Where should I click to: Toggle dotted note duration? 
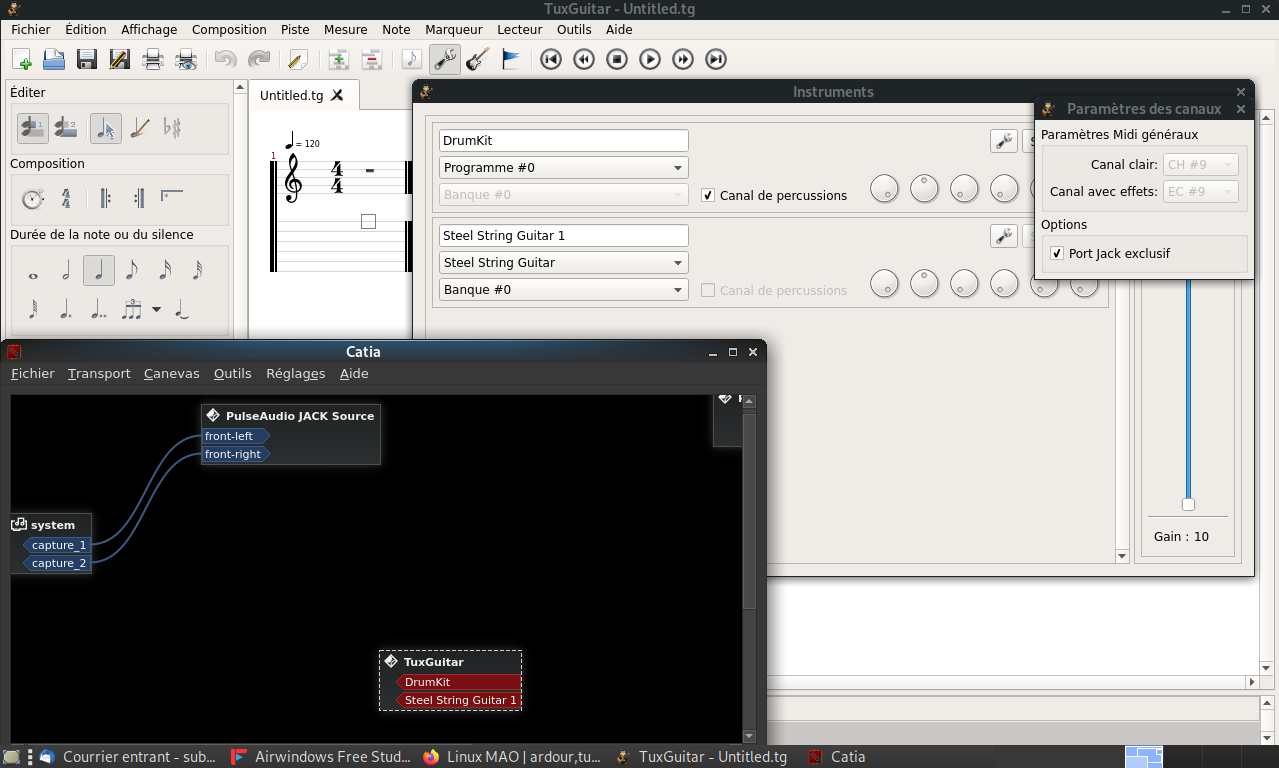click(66, 310)
